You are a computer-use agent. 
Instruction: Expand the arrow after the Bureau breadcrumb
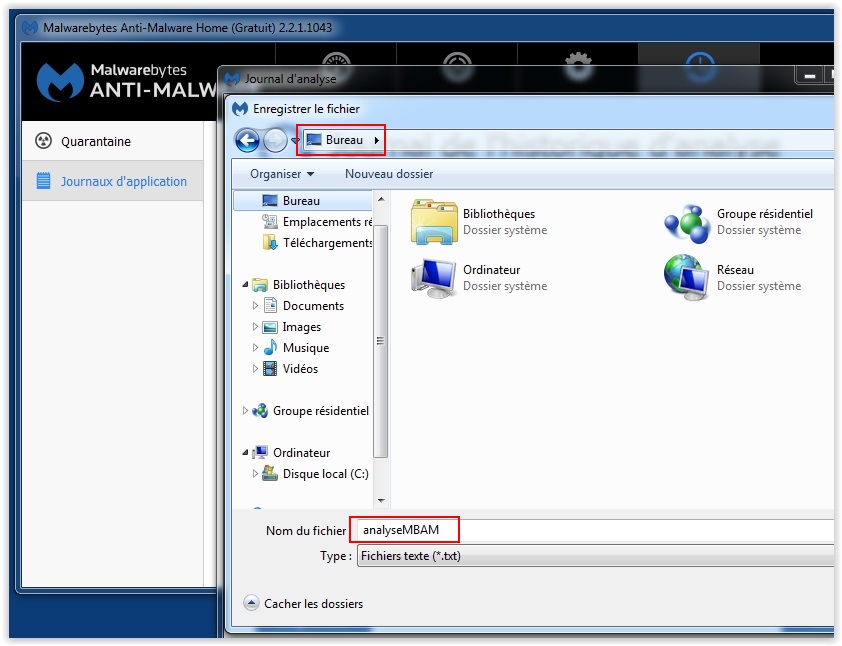coord(376,140)
